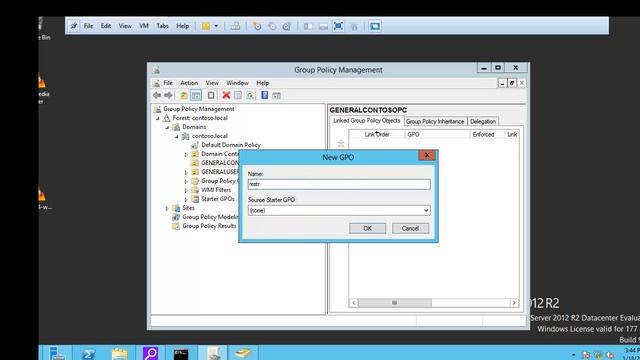Viewport: 640px width, 360px height.
Task: Expand the WMI Filters node
Action: 186,190
